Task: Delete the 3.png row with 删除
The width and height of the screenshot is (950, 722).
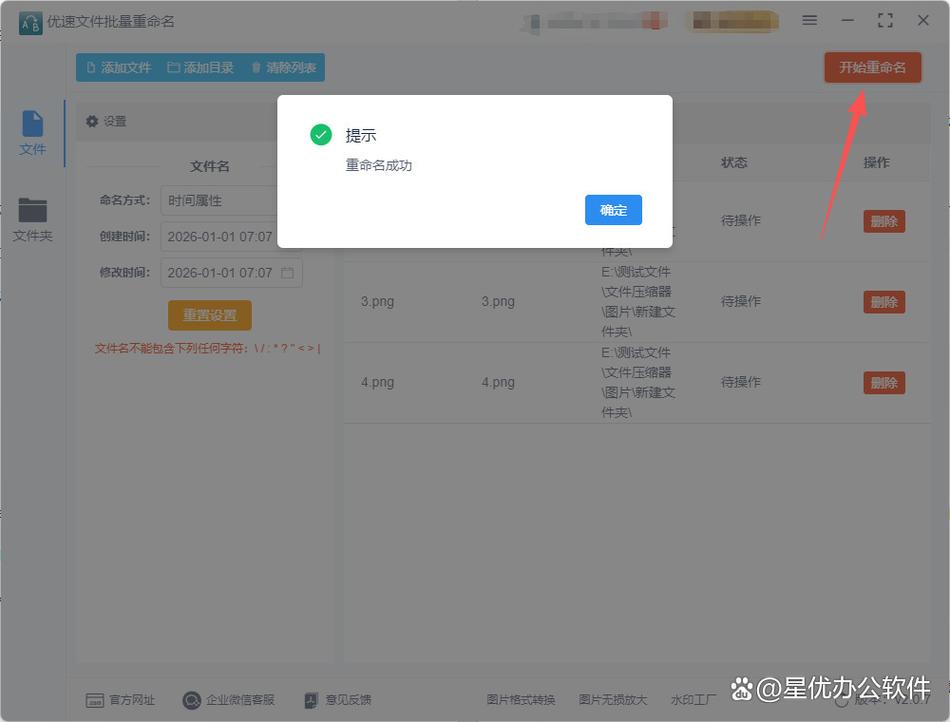Action: (x=884, y=302)
